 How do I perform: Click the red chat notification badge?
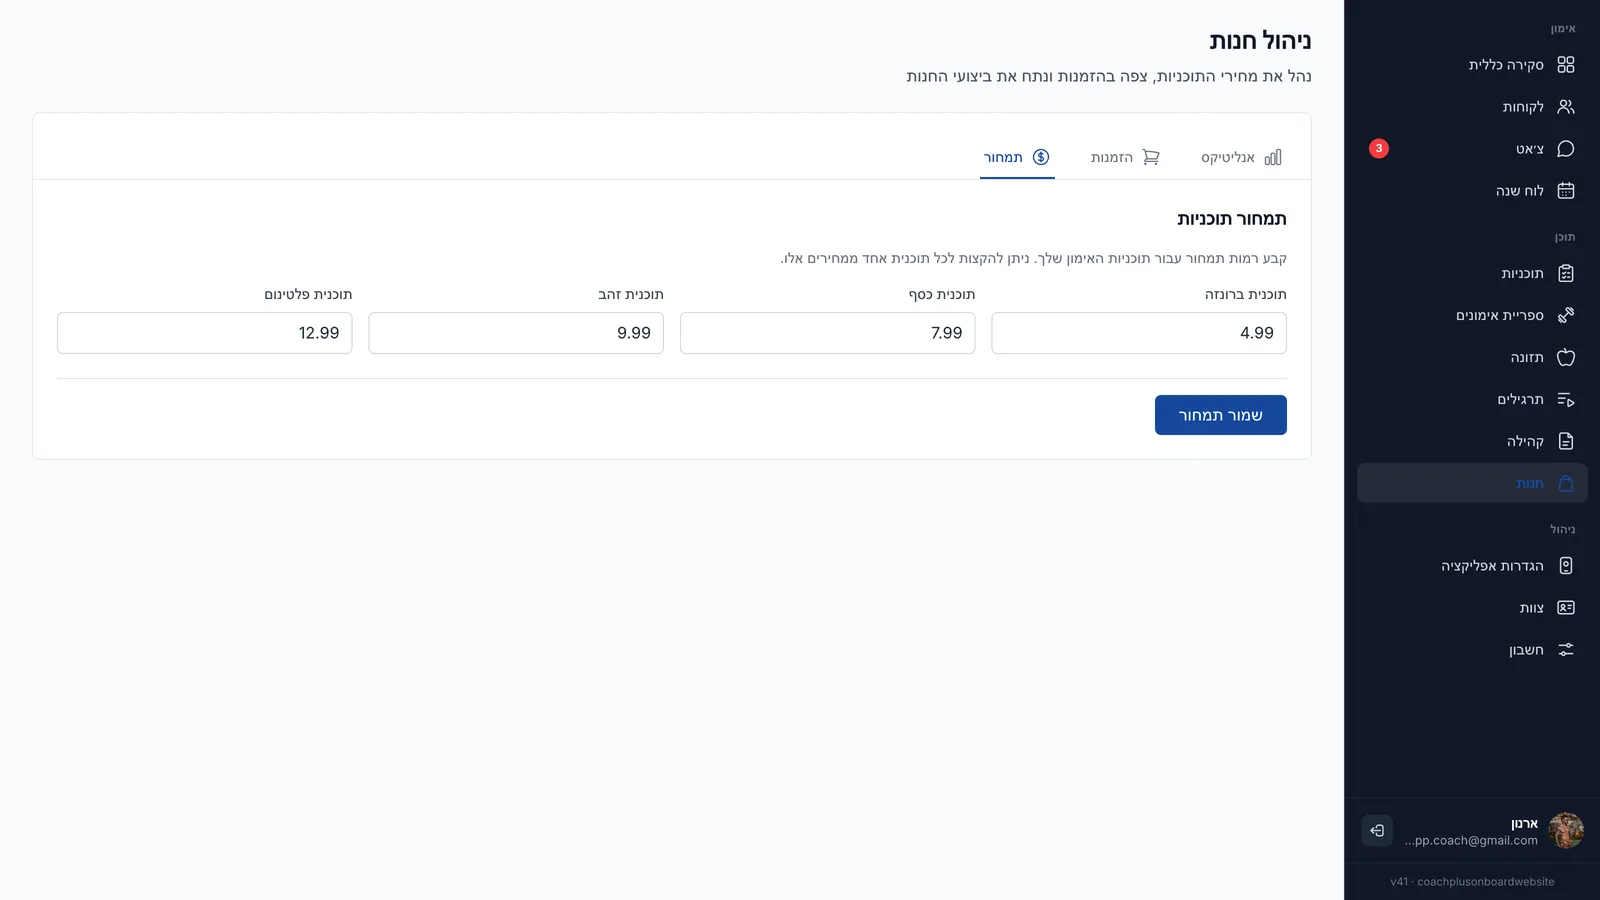pyautogui.click(x=1379, y=149)
